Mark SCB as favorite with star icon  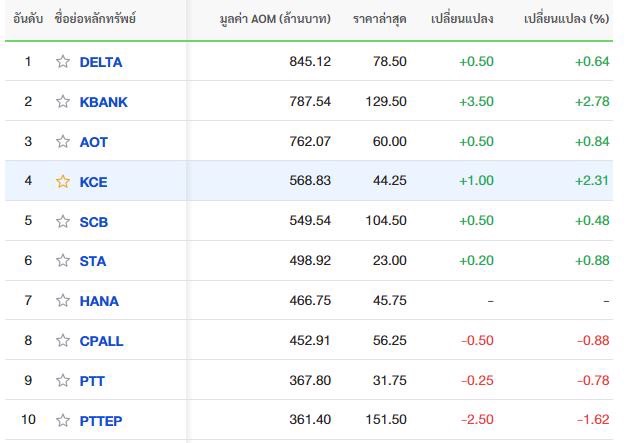point(63,221)
